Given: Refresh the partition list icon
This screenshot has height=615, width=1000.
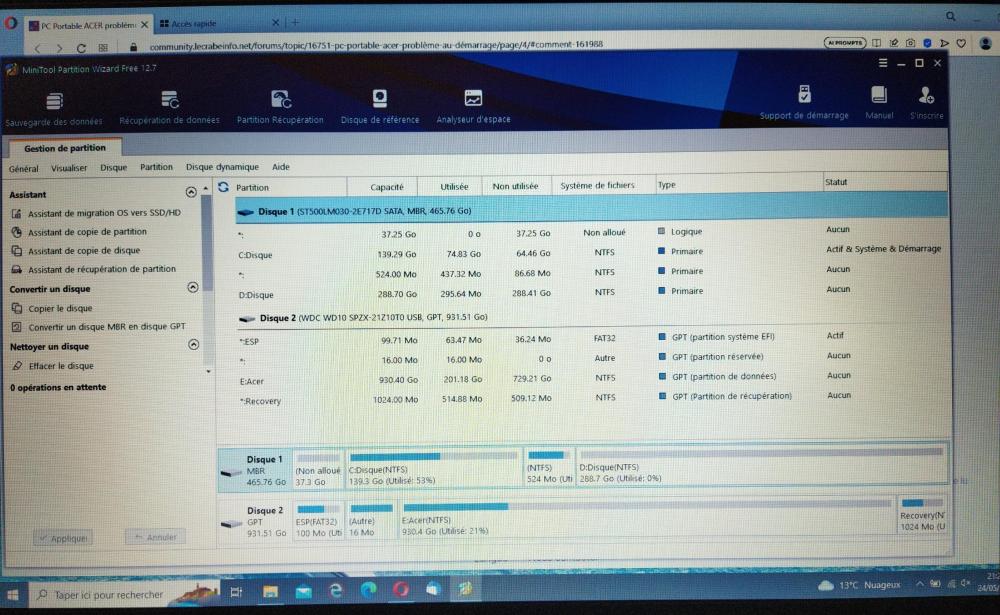Looking at the screenshot, I should (x=223, y=187).
